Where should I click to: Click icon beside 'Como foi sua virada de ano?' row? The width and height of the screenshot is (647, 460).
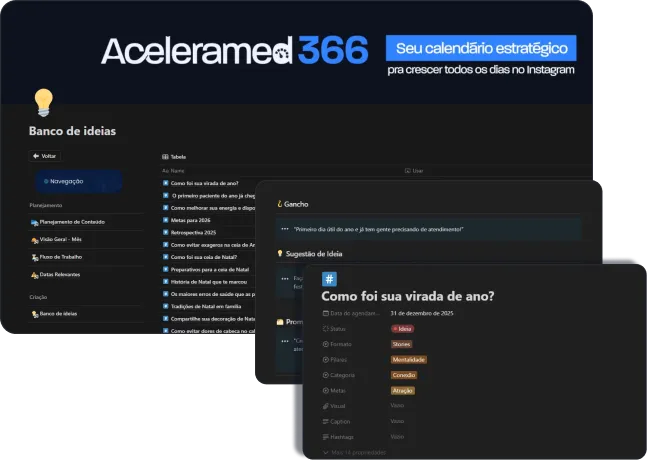[165, 183]
